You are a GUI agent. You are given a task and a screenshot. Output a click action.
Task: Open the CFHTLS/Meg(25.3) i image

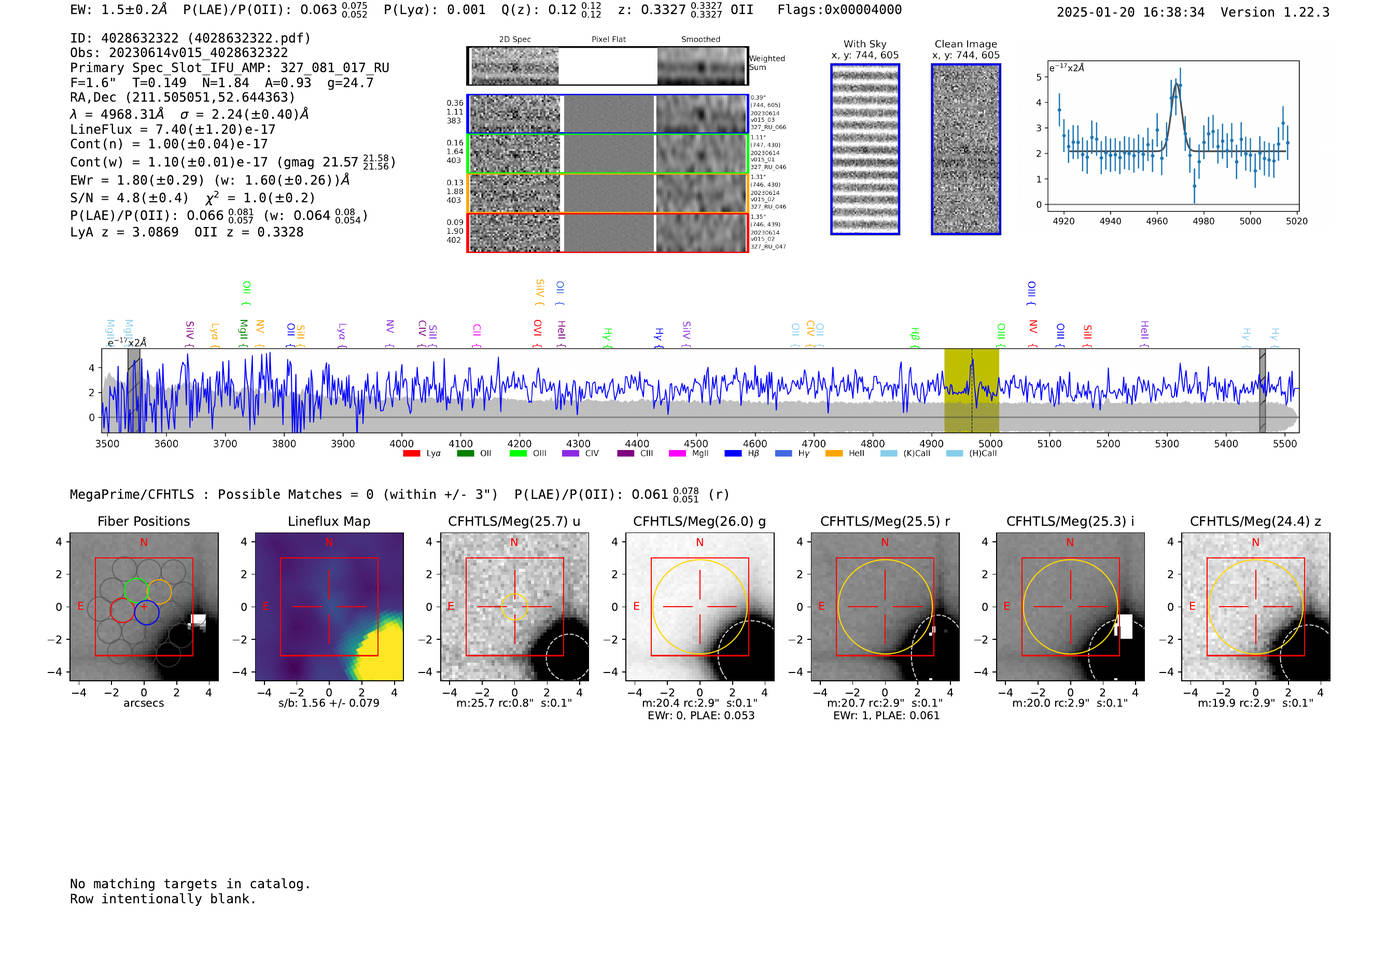[x=1070, y=607]
